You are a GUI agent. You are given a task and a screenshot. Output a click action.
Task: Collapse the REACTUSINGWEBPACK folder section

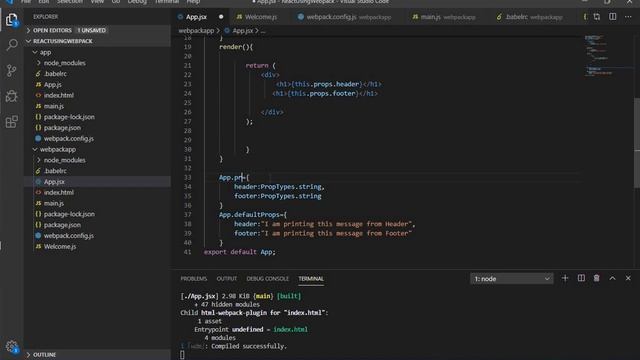[x=97, y=41]
